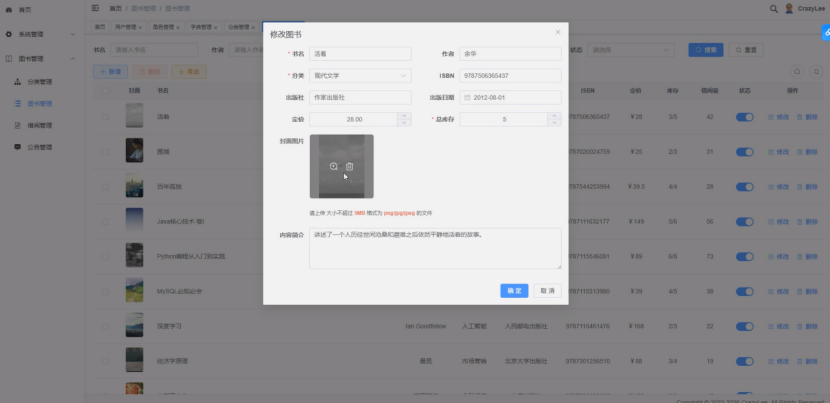Click the 出版社 field with 作家出版社
830x403 pixels.
click(x=360, y=97)
